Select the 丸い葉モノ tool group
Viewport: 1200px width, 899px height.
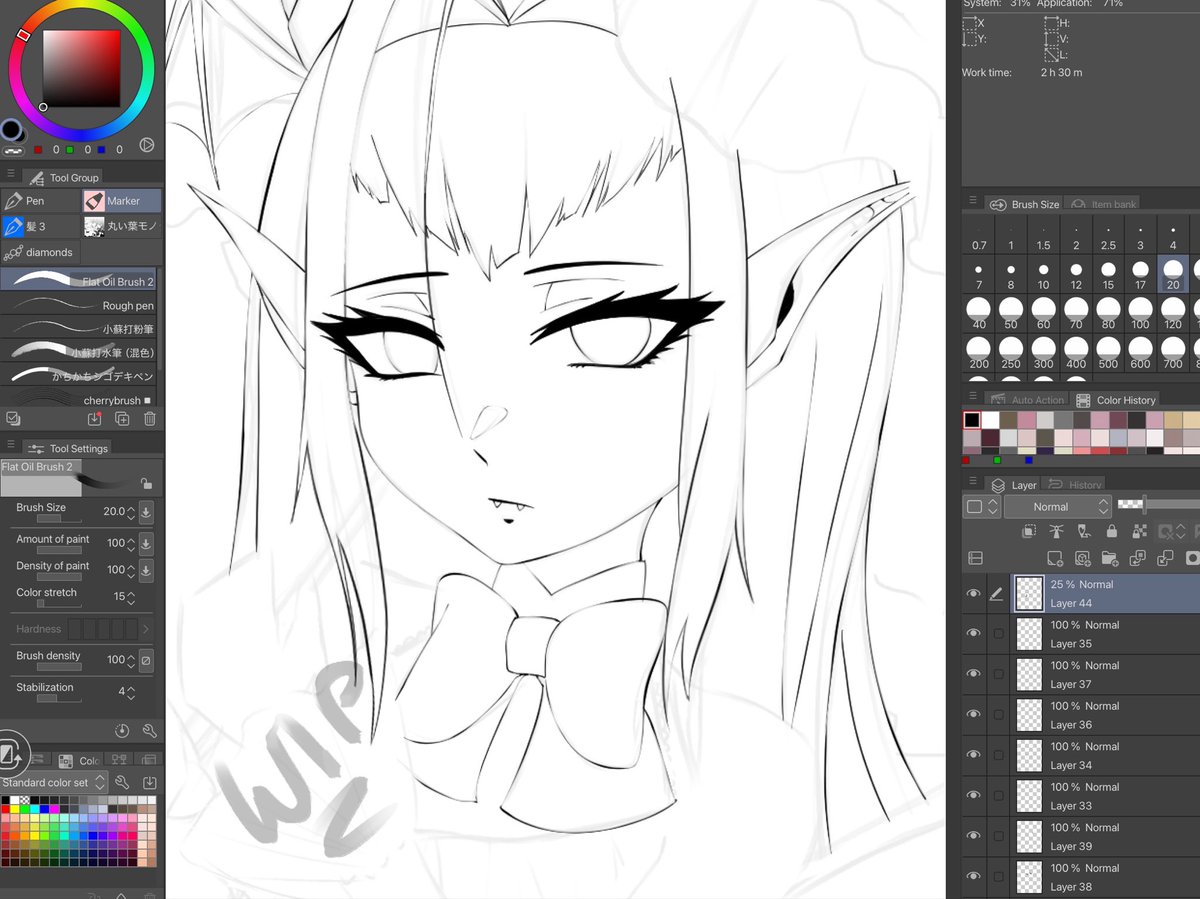121,227
